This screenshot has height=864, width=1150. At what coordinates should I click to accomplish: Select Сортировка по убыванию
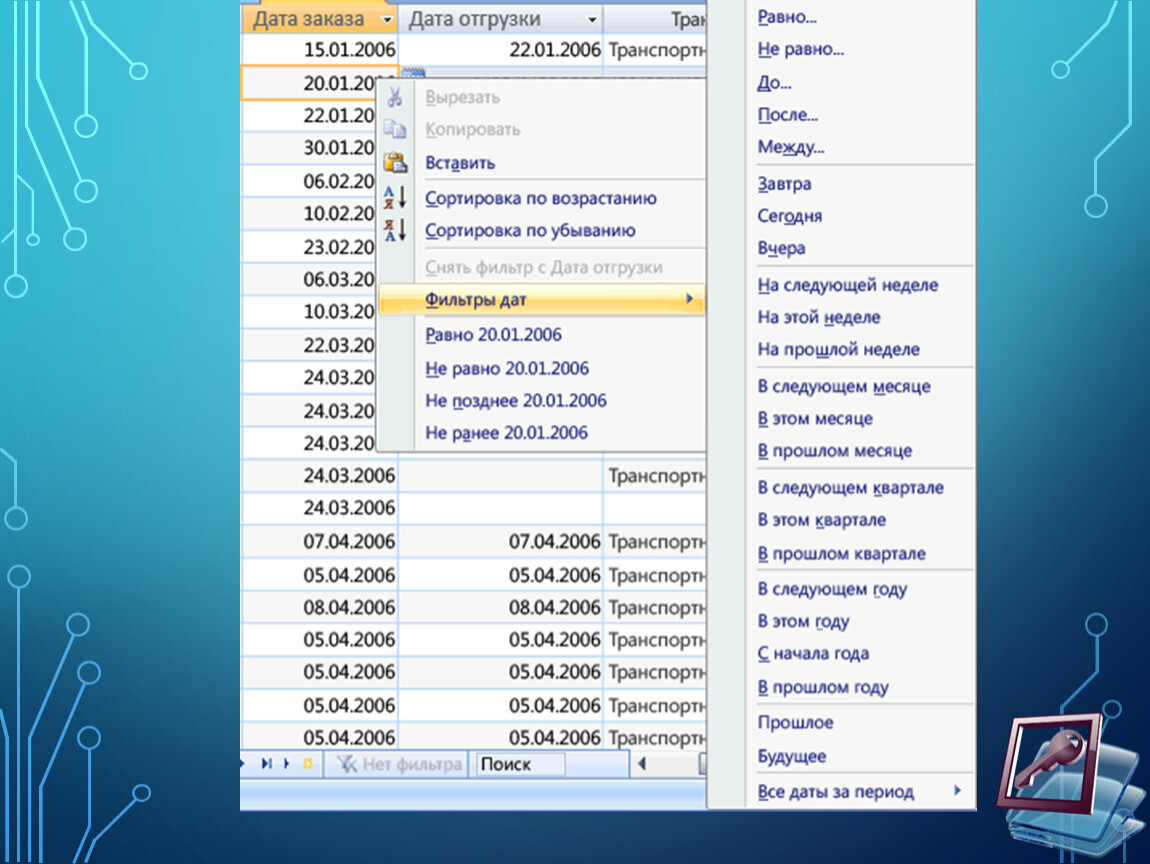[530, 230]
